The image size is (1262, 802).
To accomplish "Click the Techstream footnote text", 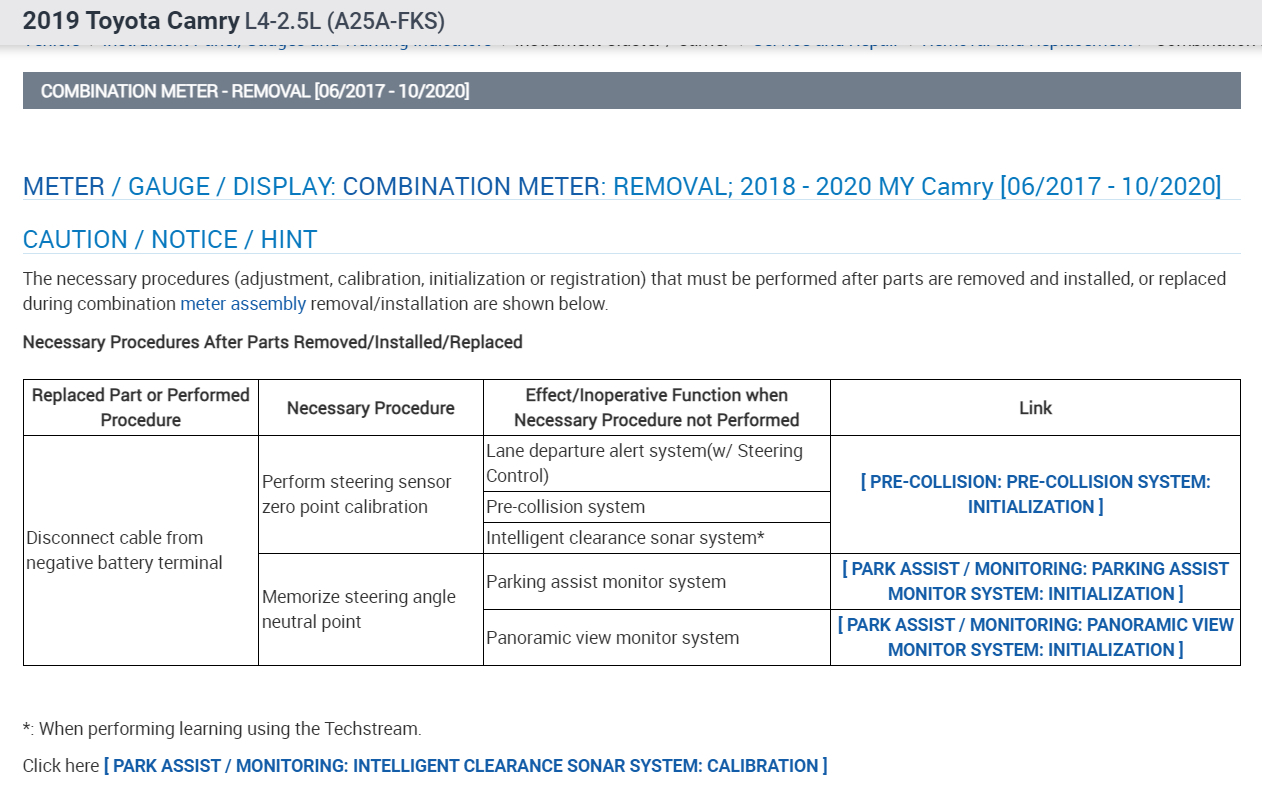I will [222, 729].
